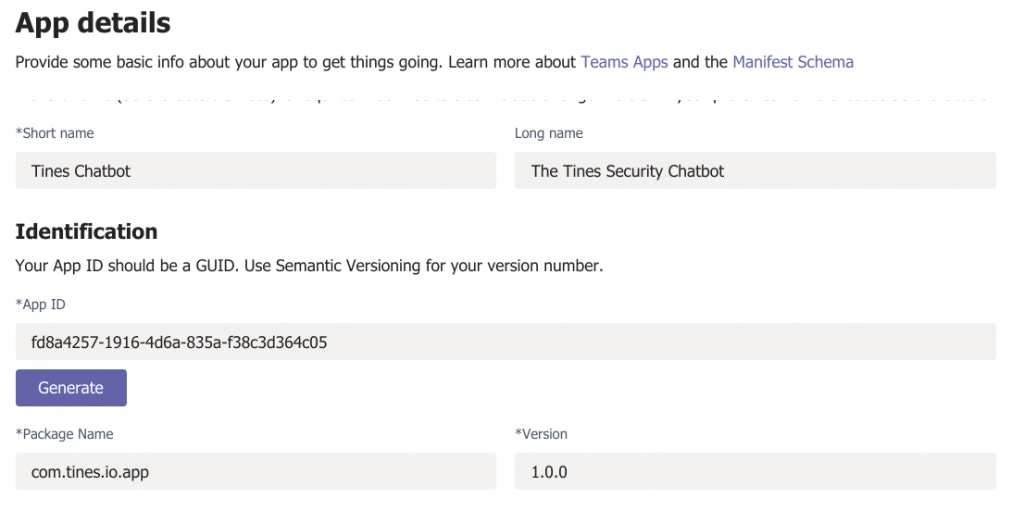Click the 'Provide some basic info' description text
Viewport: 1024px width, 511px height.
pos(200,62)
